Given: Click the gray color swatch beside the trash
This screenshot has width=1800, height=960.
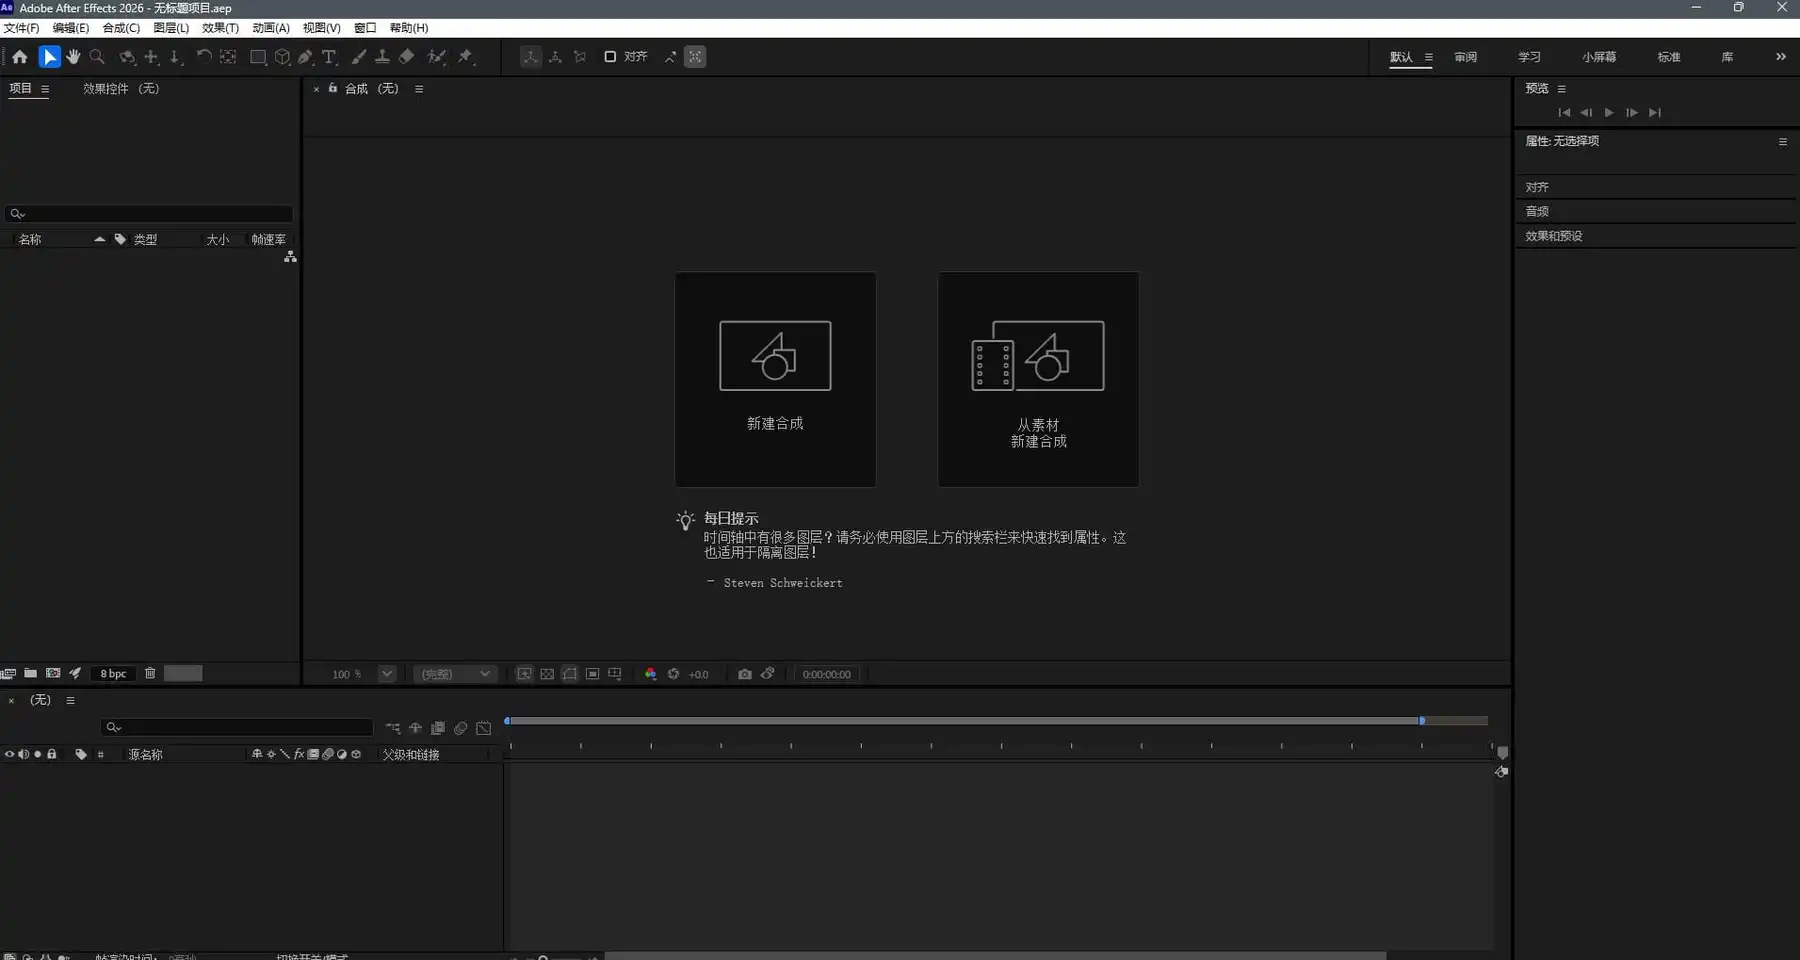Looking at the screenshot, I should click(x=183, y=673).
